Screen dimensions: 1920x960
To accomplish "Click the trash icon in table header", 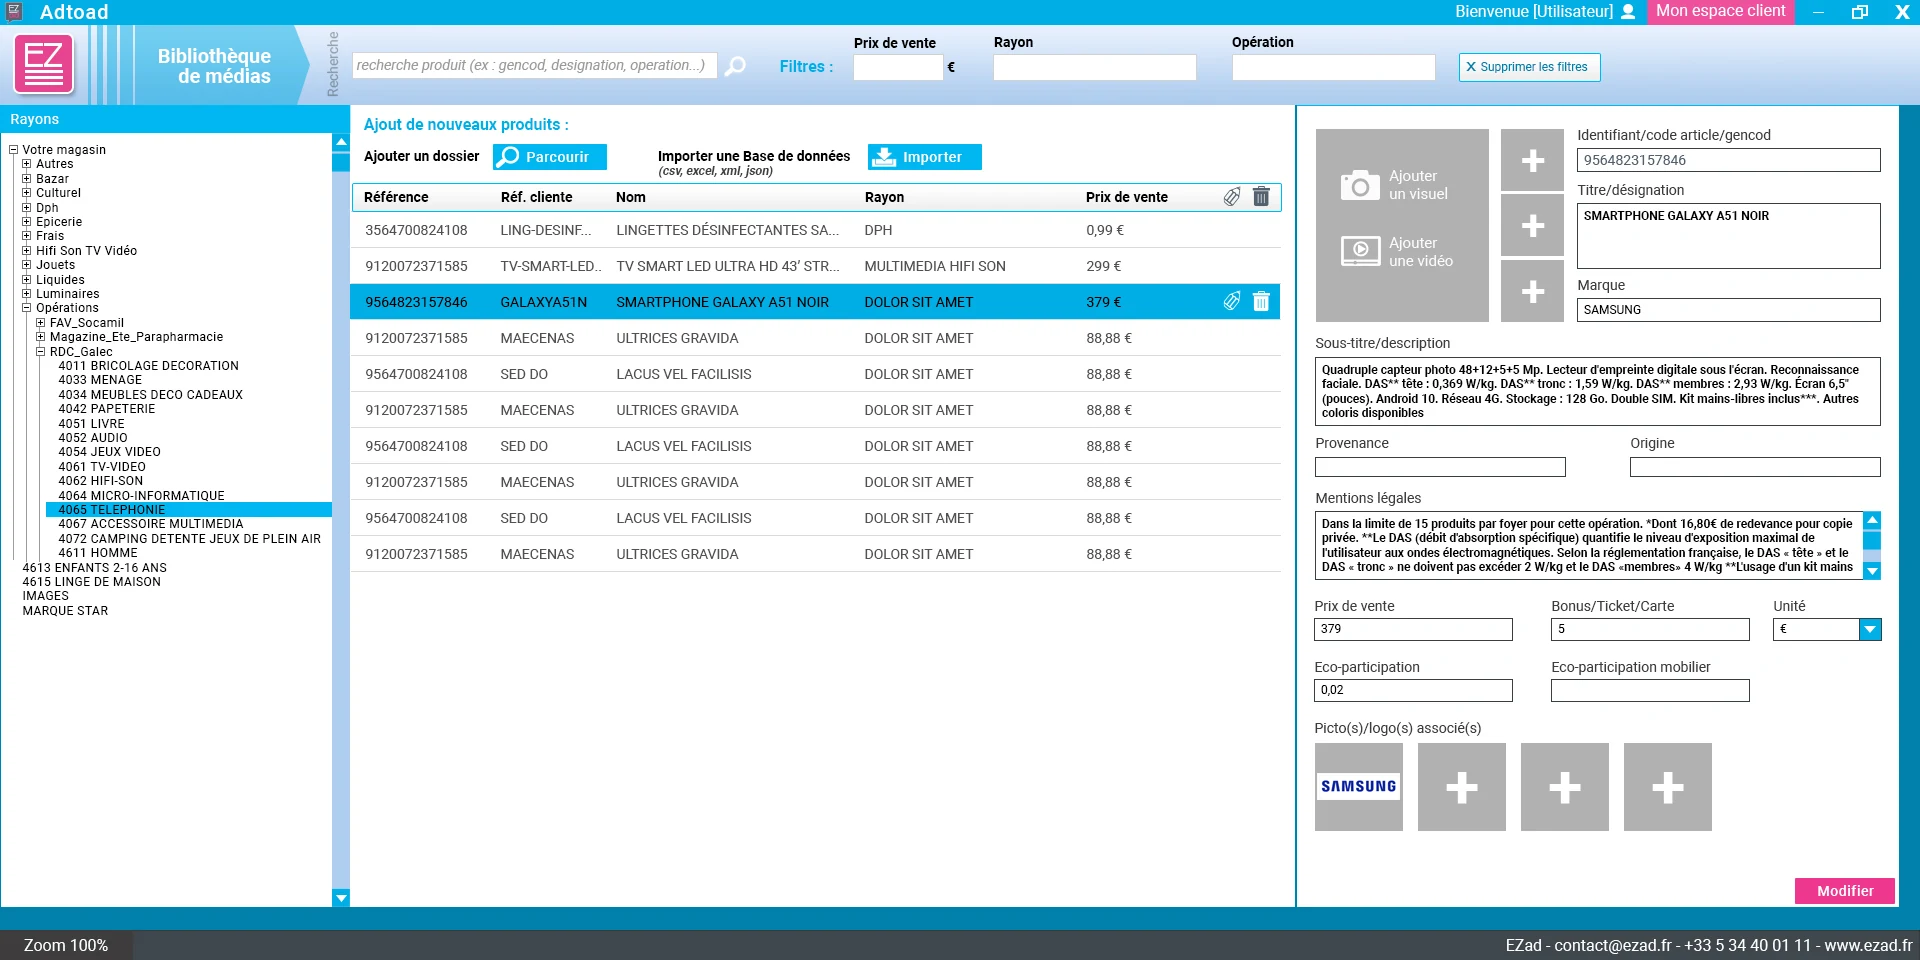I will tap(1261, 197).
